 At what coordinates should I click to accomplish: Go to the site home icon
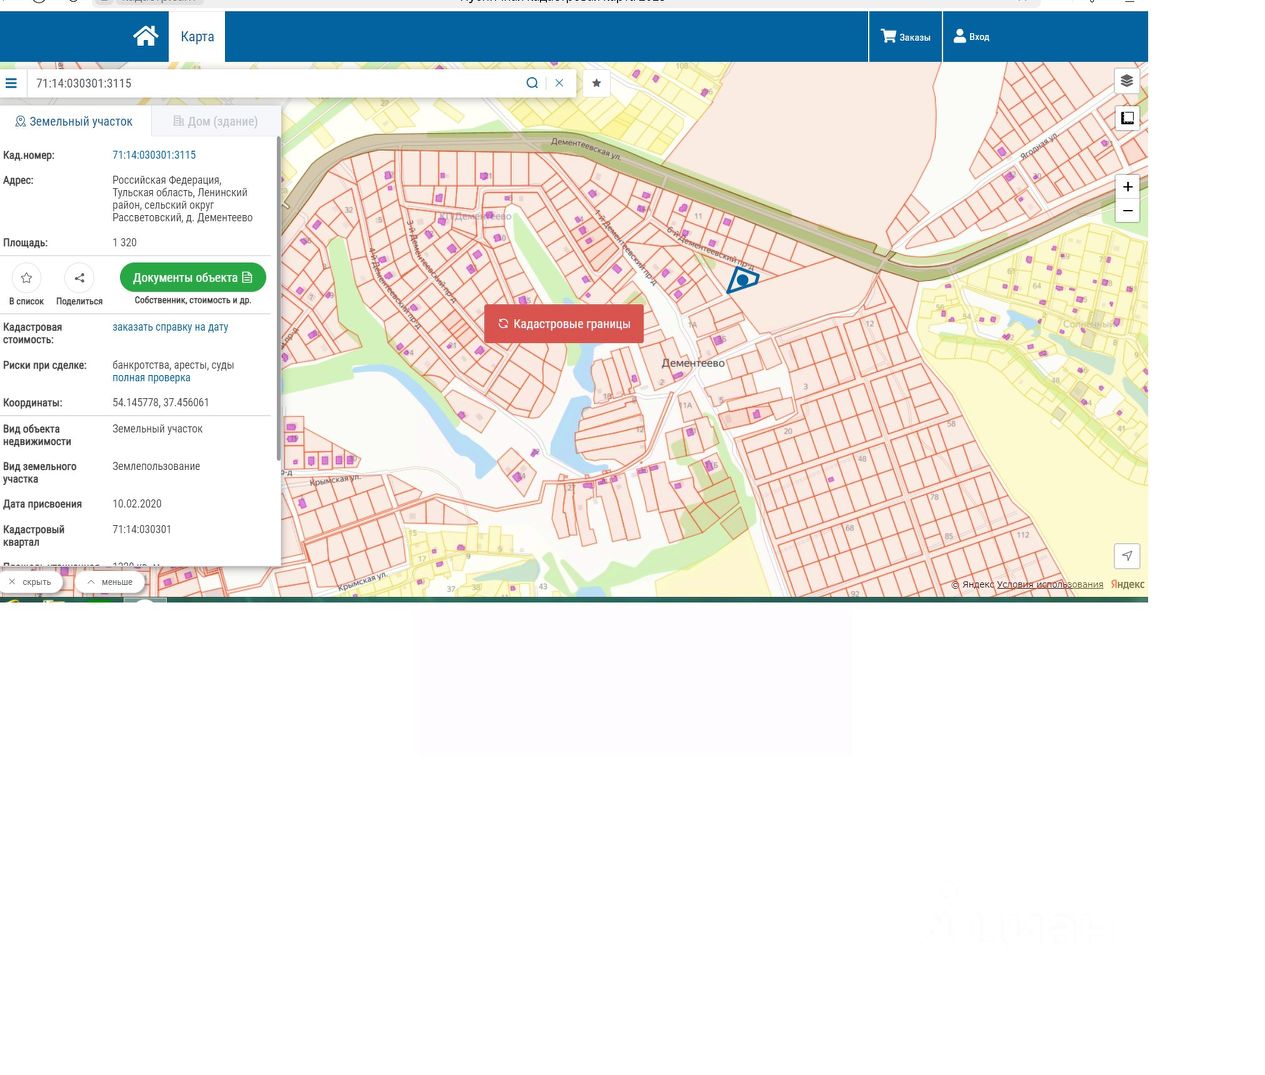click(146, 36)
